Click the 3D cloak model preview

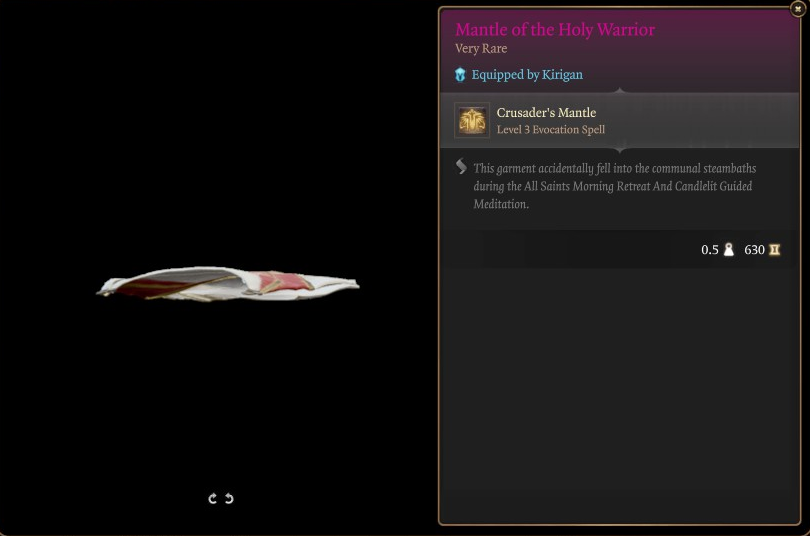(x=228, y=283)
